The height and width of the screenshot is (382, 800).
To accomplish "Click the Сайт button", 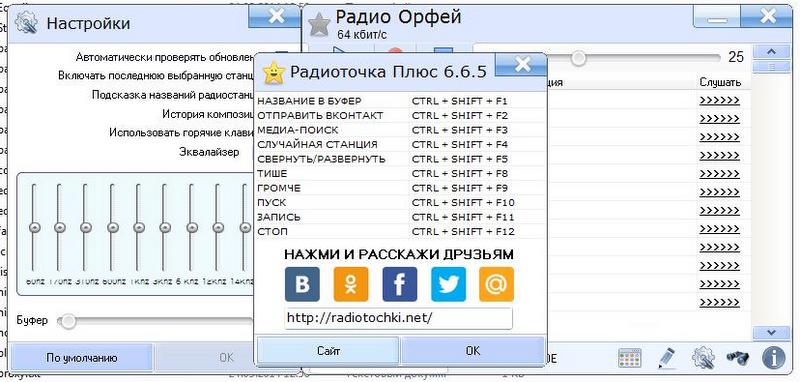I will (328, 351).
